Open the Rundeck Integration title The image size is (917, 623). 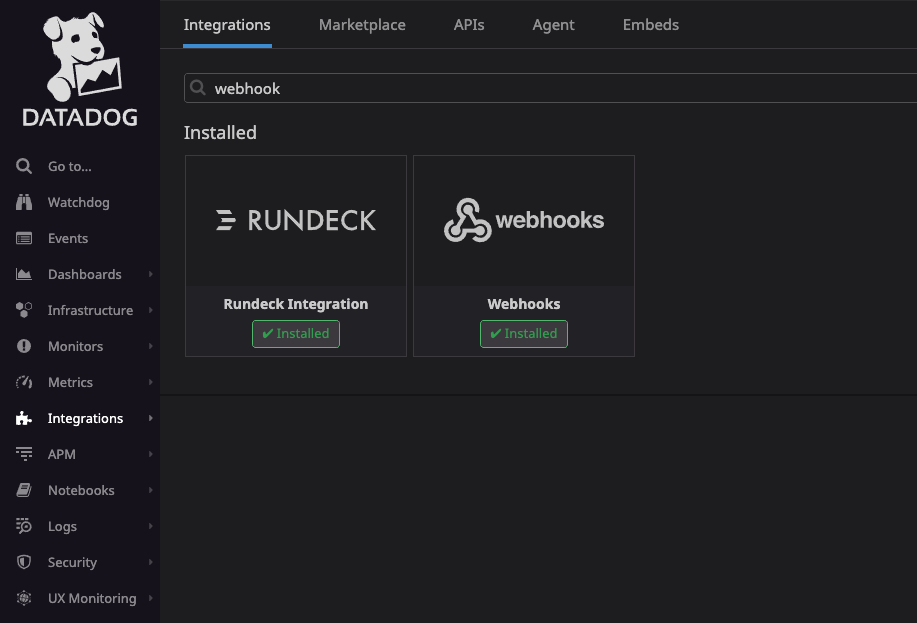coord(296,304)
